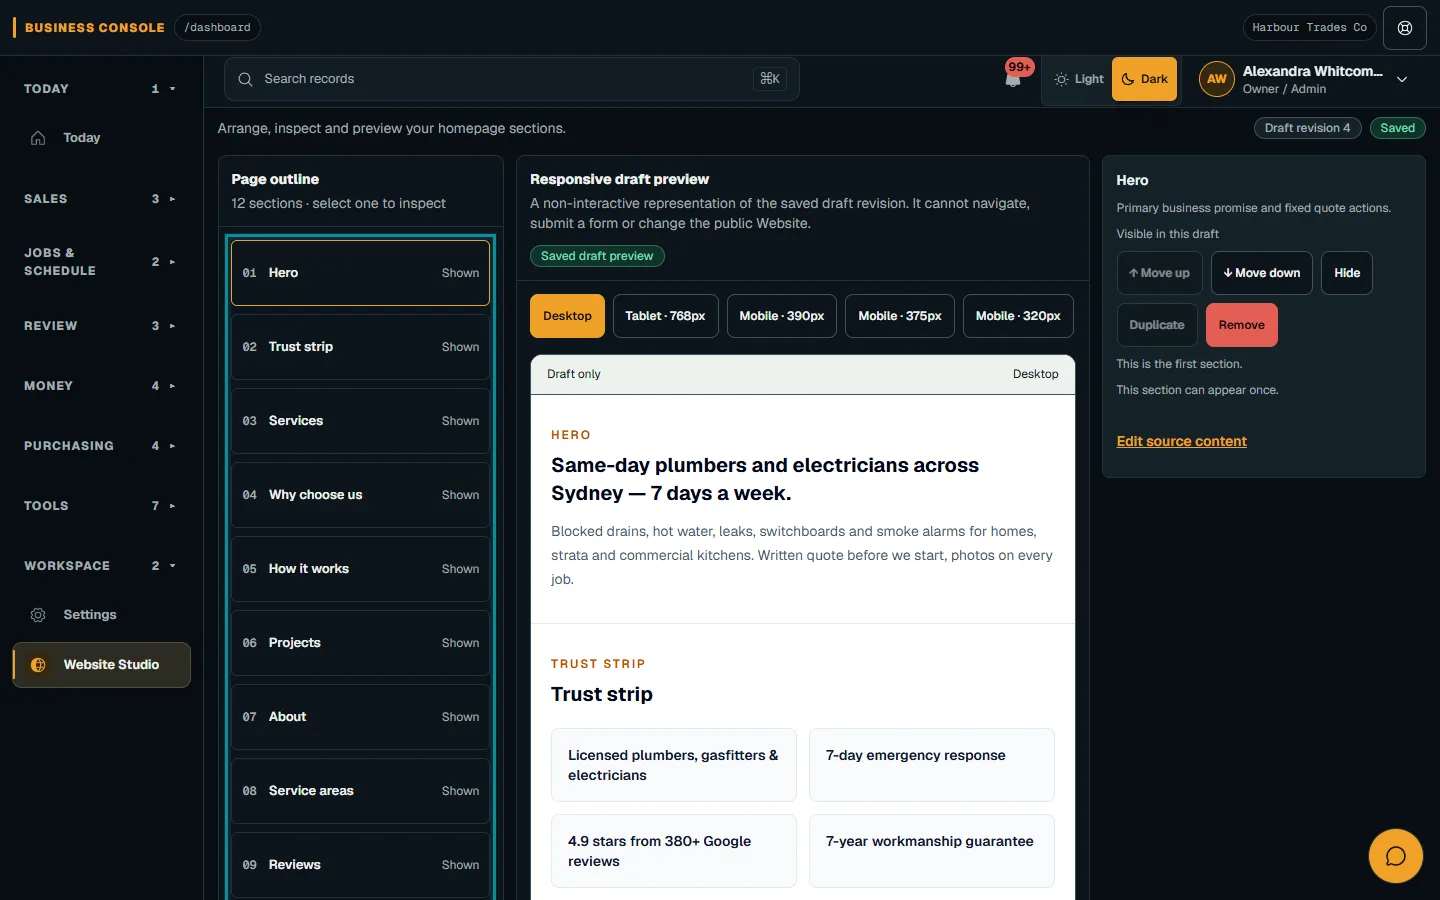The image size is (1440, 900).
Task: Click the search magnifier icon
Action: (245, 79)
